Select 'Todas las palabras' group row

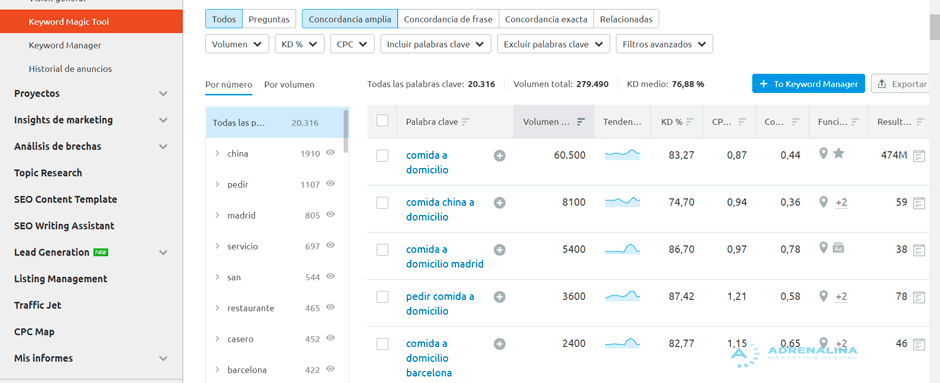pos(274,122)
